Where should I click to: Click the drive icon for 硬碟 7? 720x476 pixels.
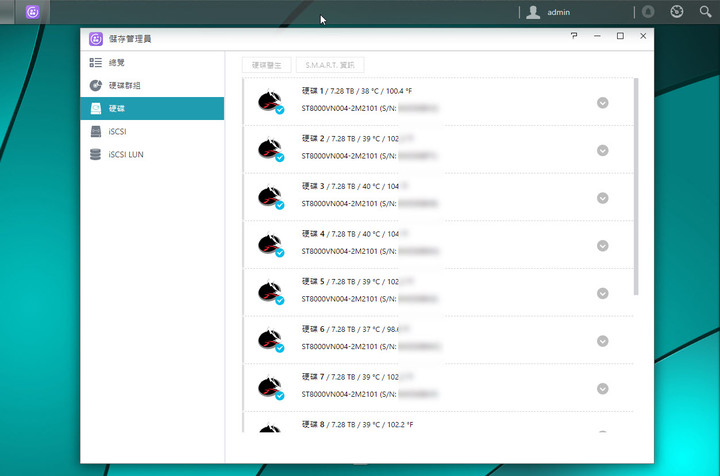[x=270, y=388]
